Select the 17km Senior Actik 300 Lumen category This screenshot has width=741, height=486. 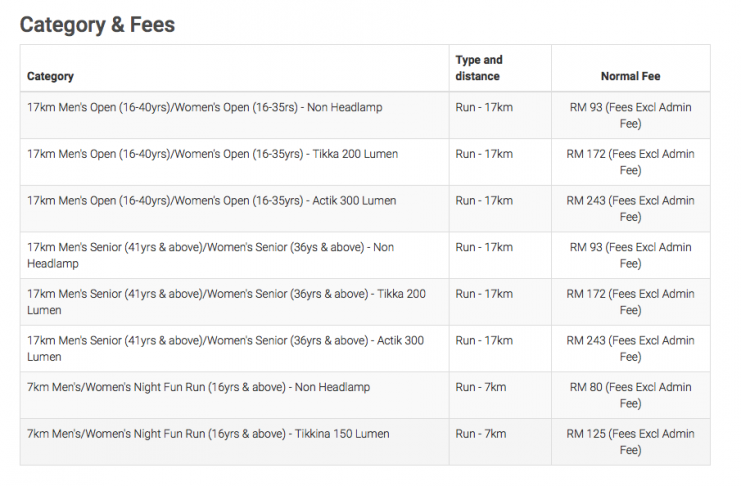coord(225,348)
